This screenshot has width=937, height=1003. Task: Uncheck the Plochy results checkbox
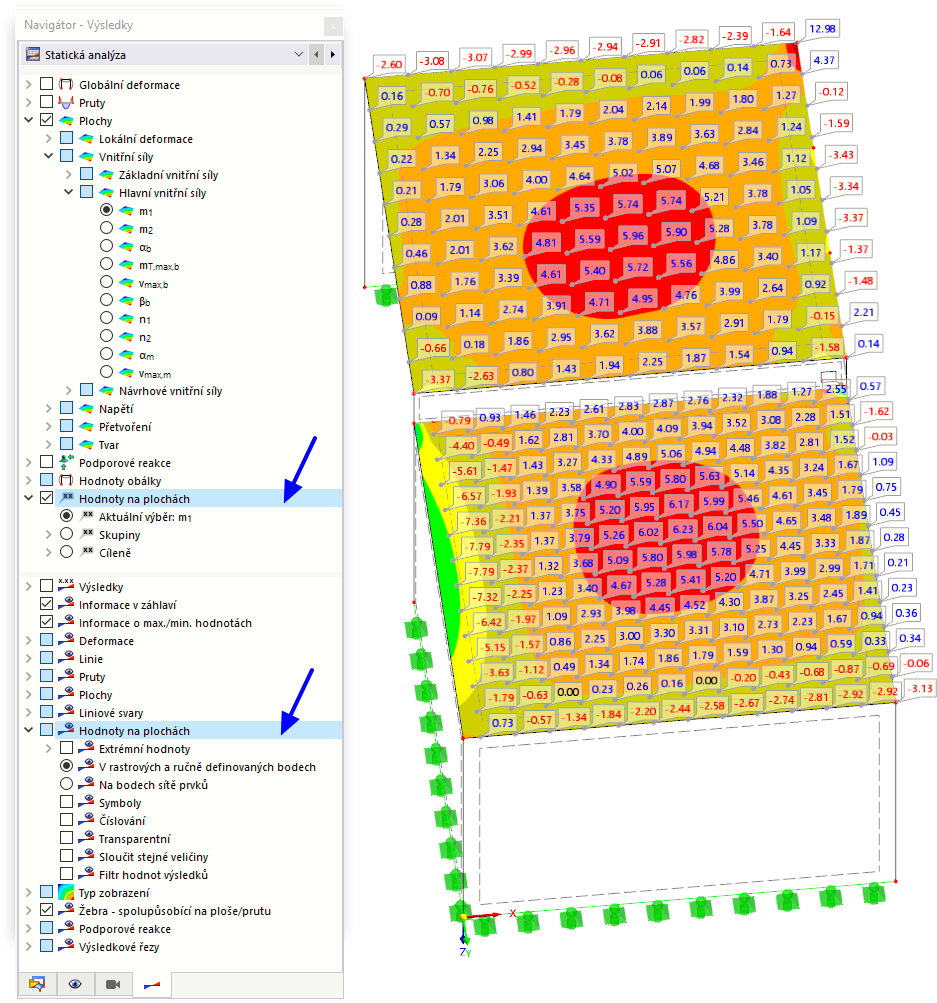click(x=46, y=120)
